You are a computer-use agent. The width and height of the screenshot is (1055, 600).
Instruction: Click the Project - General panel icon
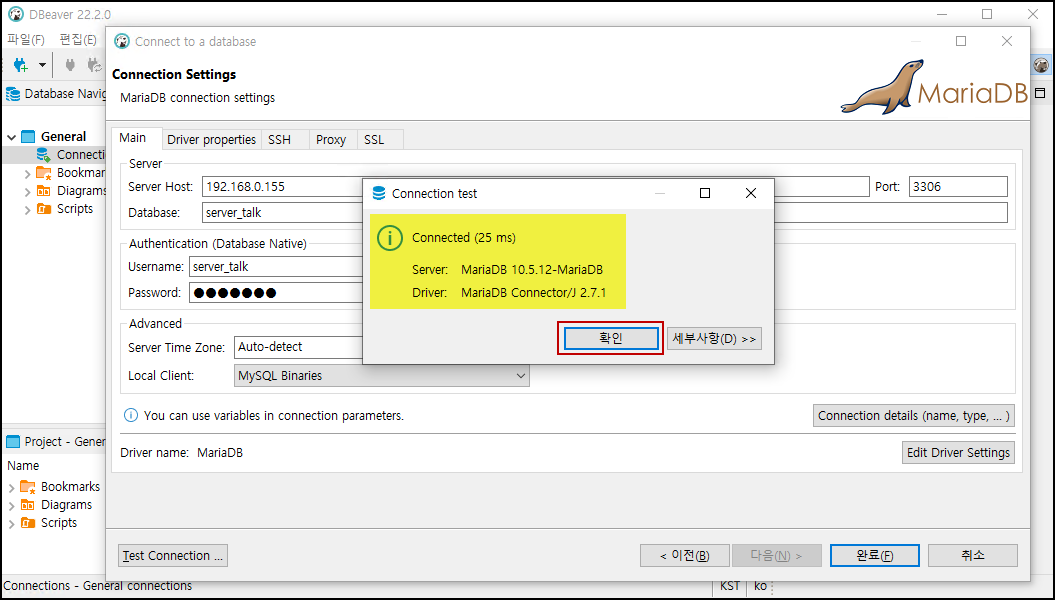[x=13, y=441]
